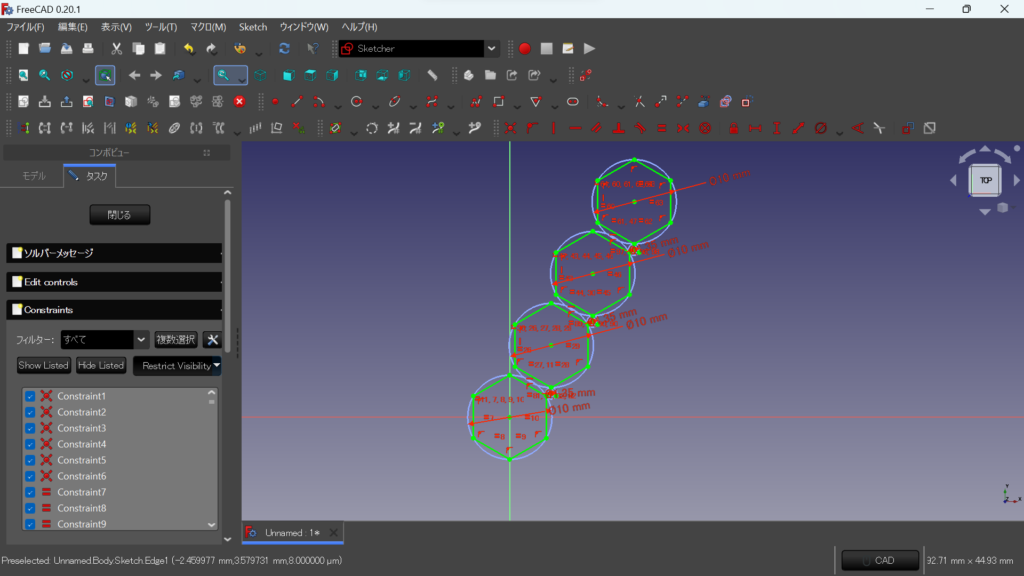Uncheck the Constraint6 checkbox

pos(30,476)
